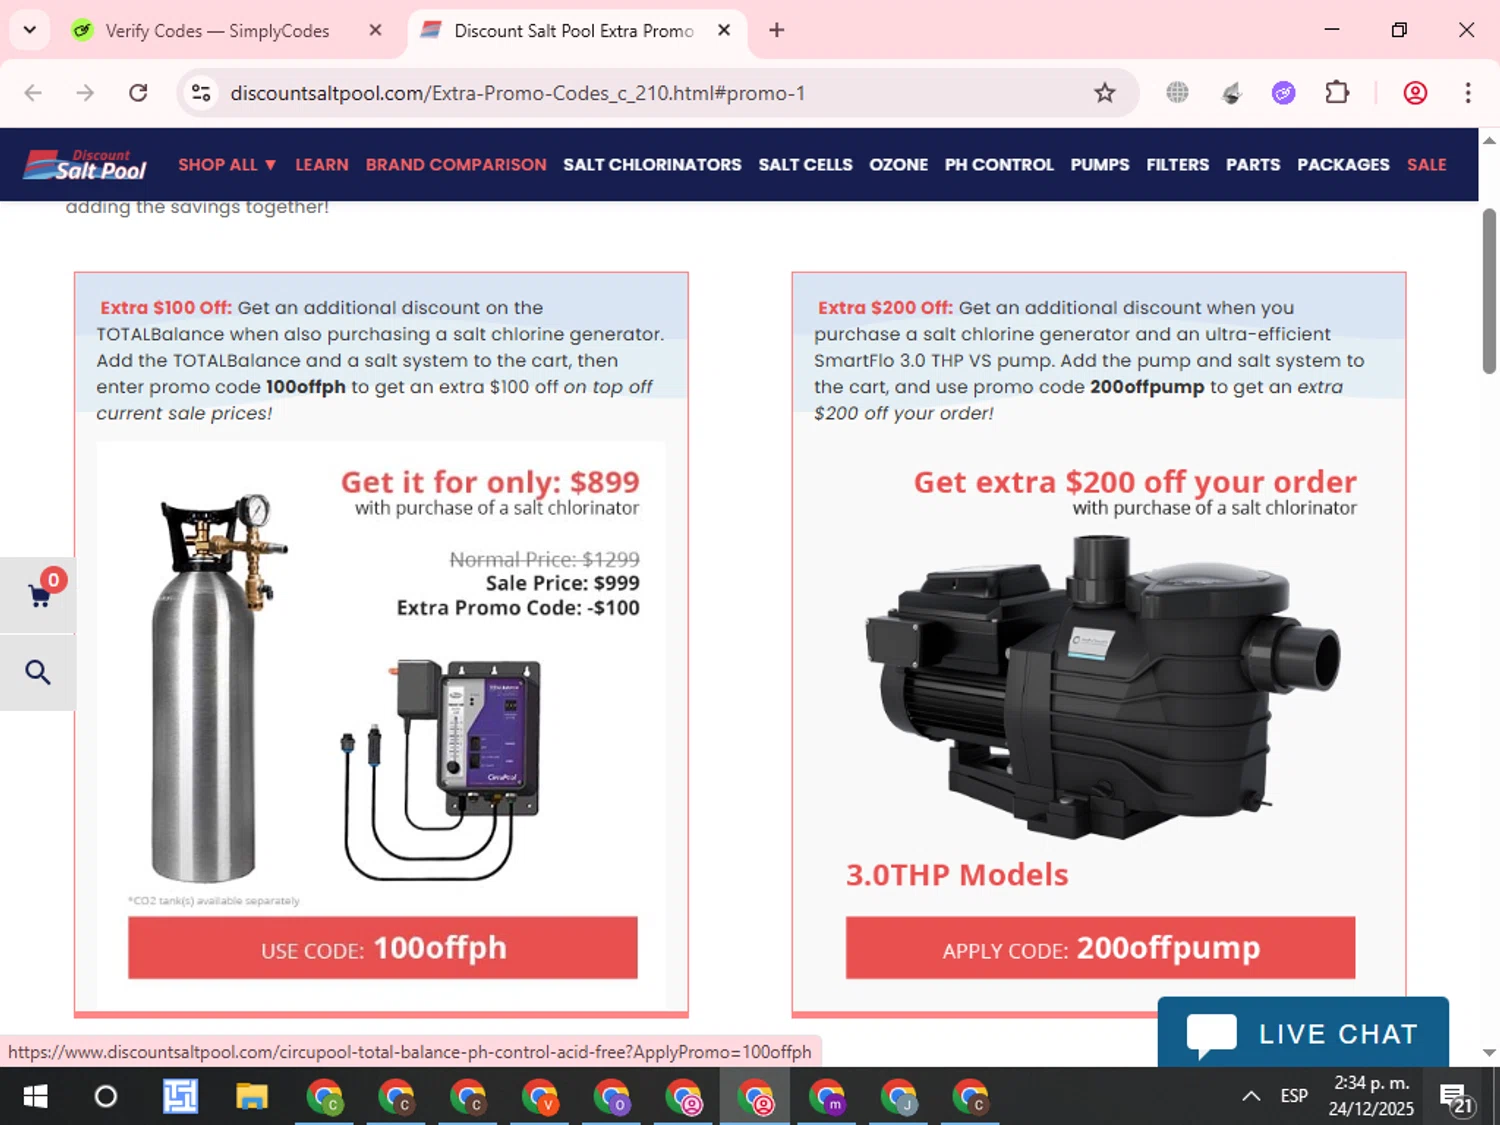Reload the current page
Viewport: 1500px width, 1125px height.
[x=138, y=93]
